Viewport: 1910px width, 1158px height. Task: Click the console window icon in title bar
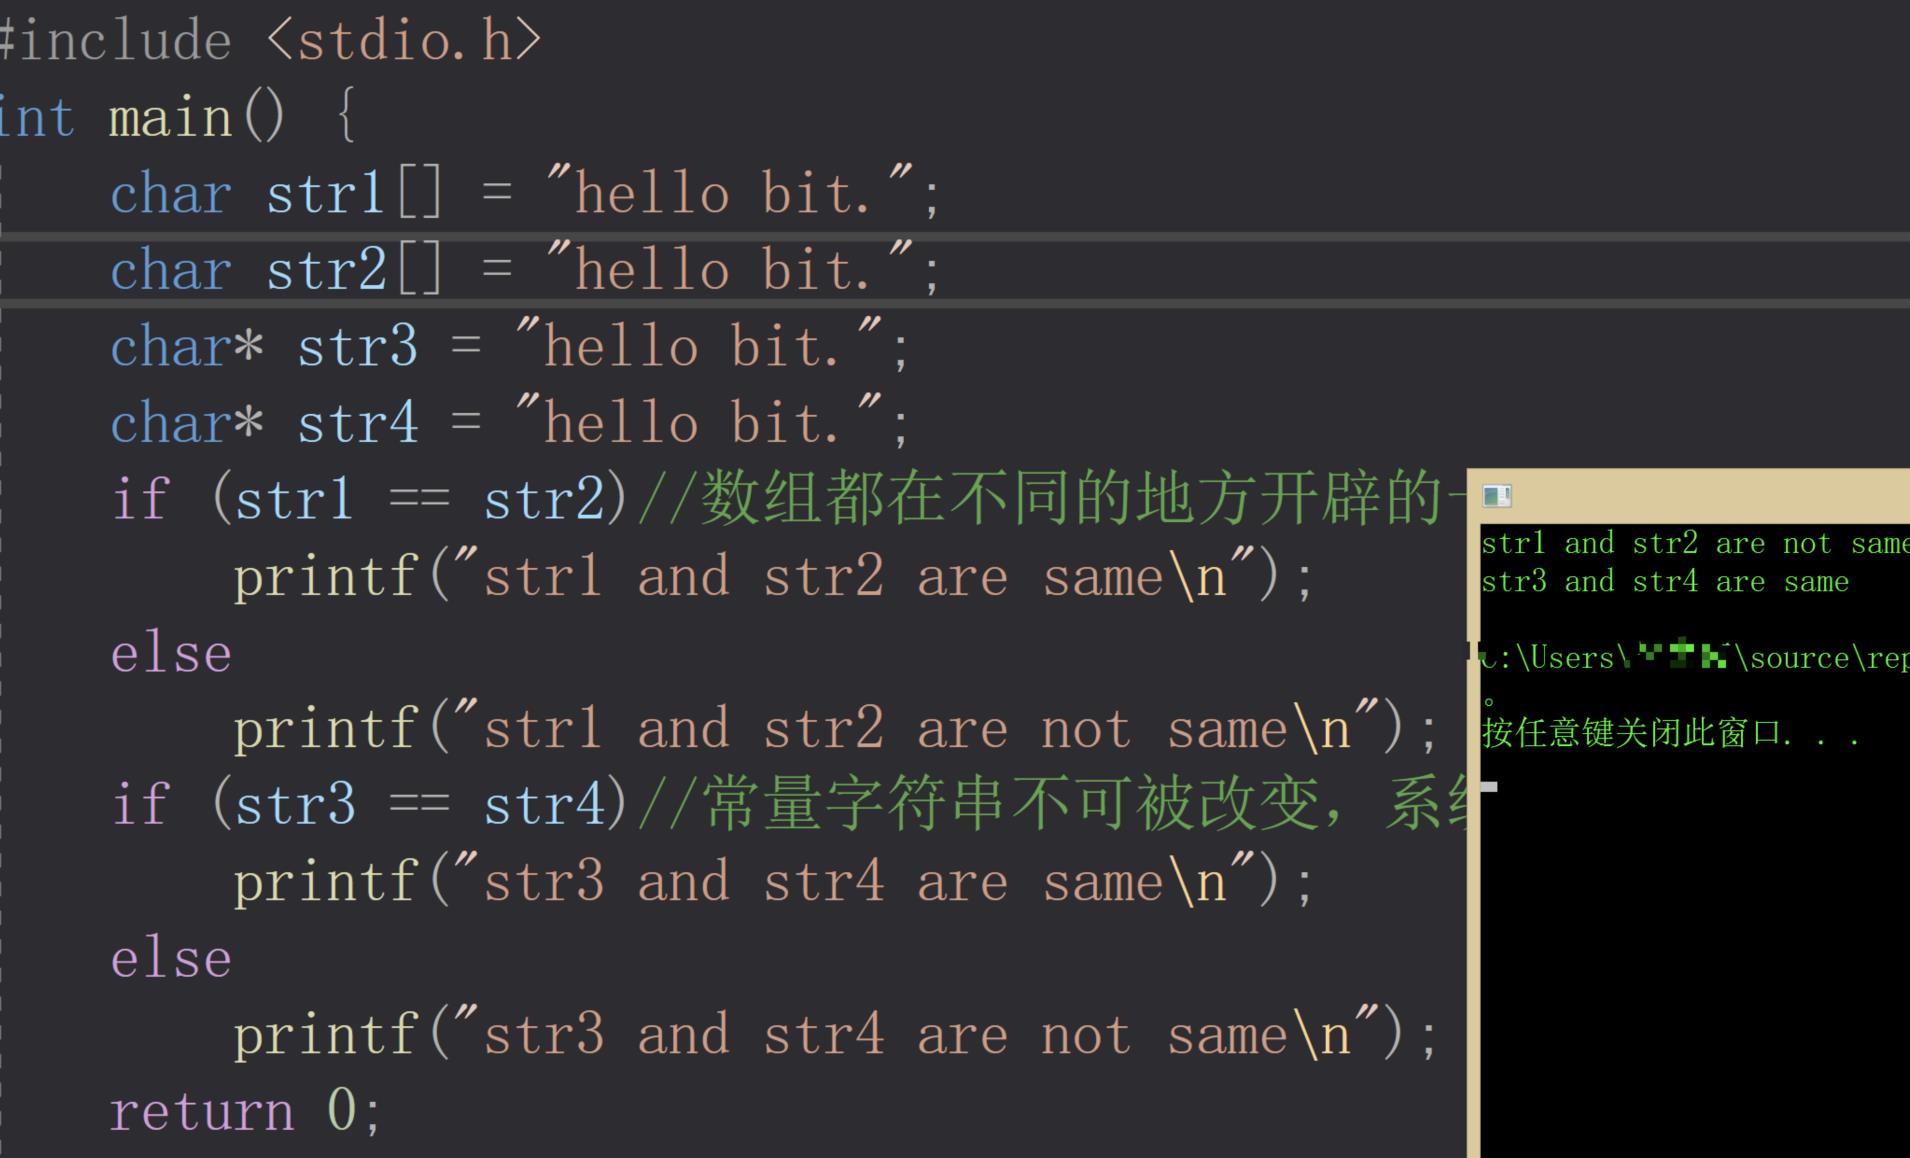click(x=1497, y=496)
